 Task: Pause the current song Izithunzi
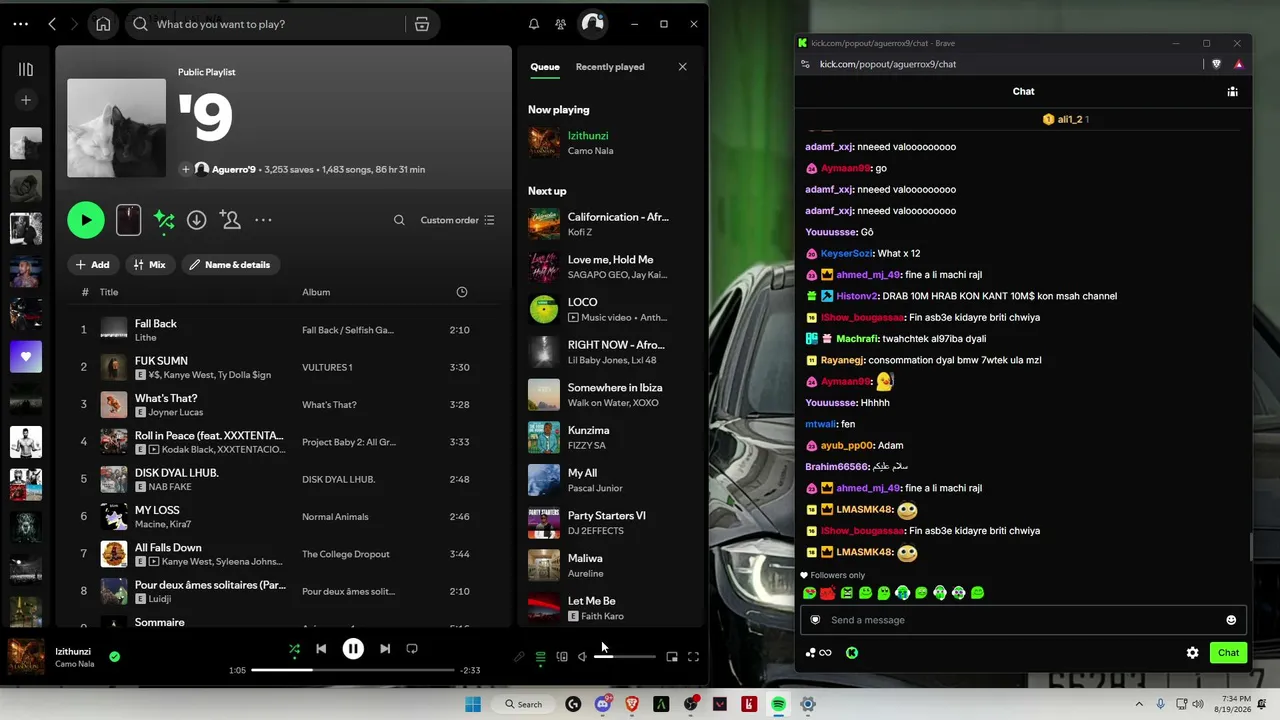pos(353,649)
